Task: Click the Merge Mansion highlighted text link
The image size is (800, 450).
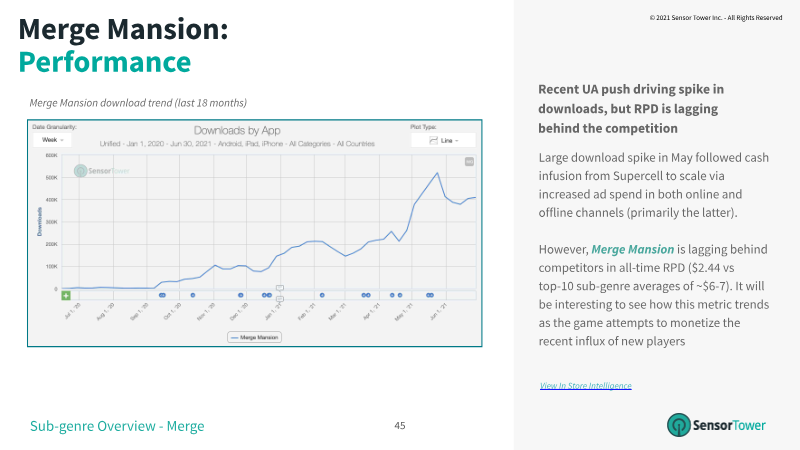Action: tap(633, 249)
